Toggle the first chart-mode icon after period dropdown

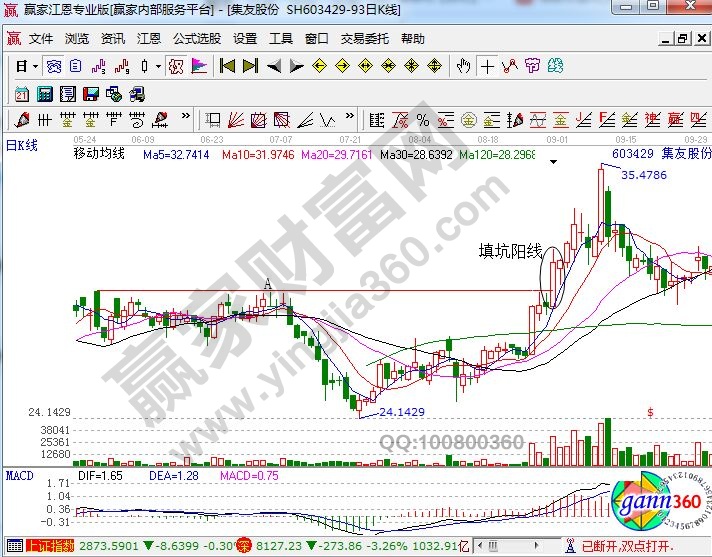[x=54, y=66]
